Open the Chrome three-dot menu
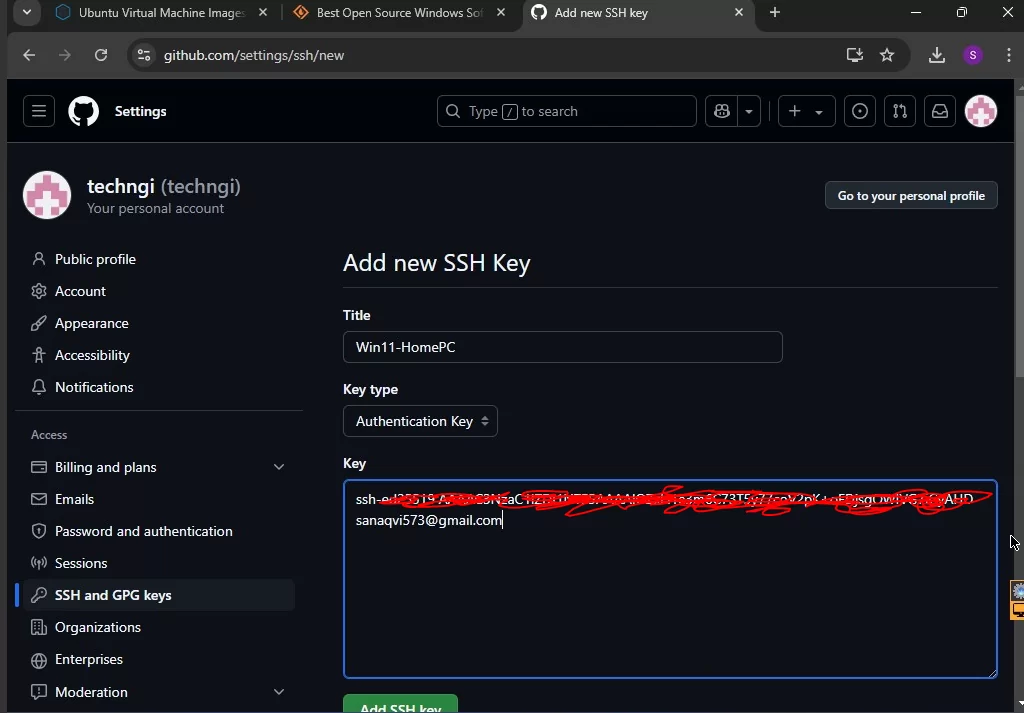The width and height of the screenshot is (1024, 713). pyautogui.click(x=1009, y=55)
